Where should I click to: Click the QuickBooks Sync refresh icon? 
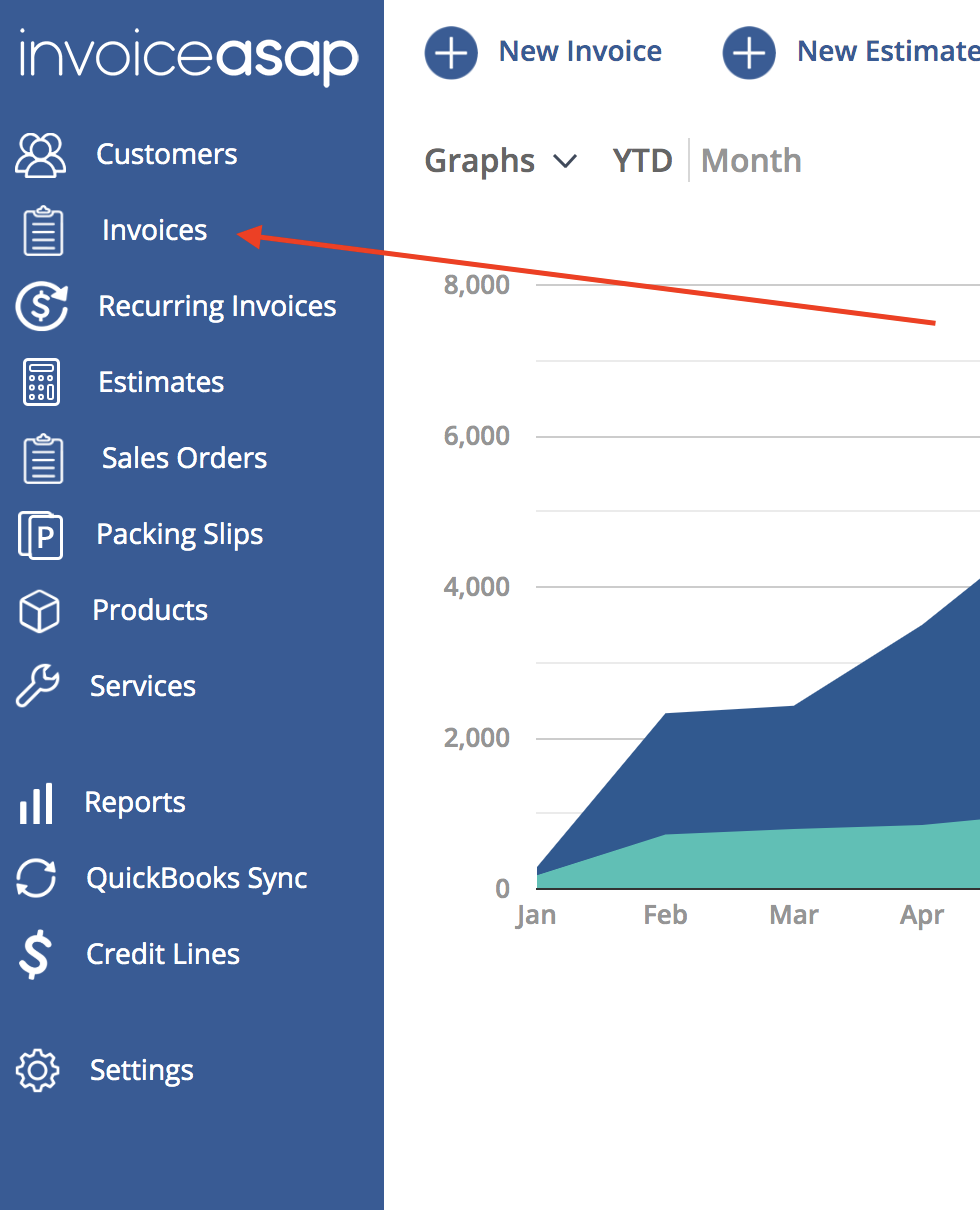(36, 878)
